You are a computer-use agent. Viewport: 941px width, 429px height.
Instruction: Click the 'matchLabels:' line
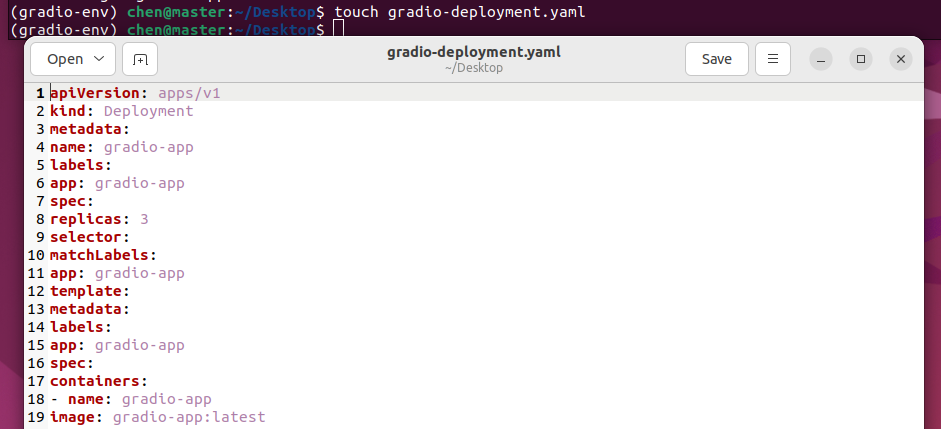point(103,255)
